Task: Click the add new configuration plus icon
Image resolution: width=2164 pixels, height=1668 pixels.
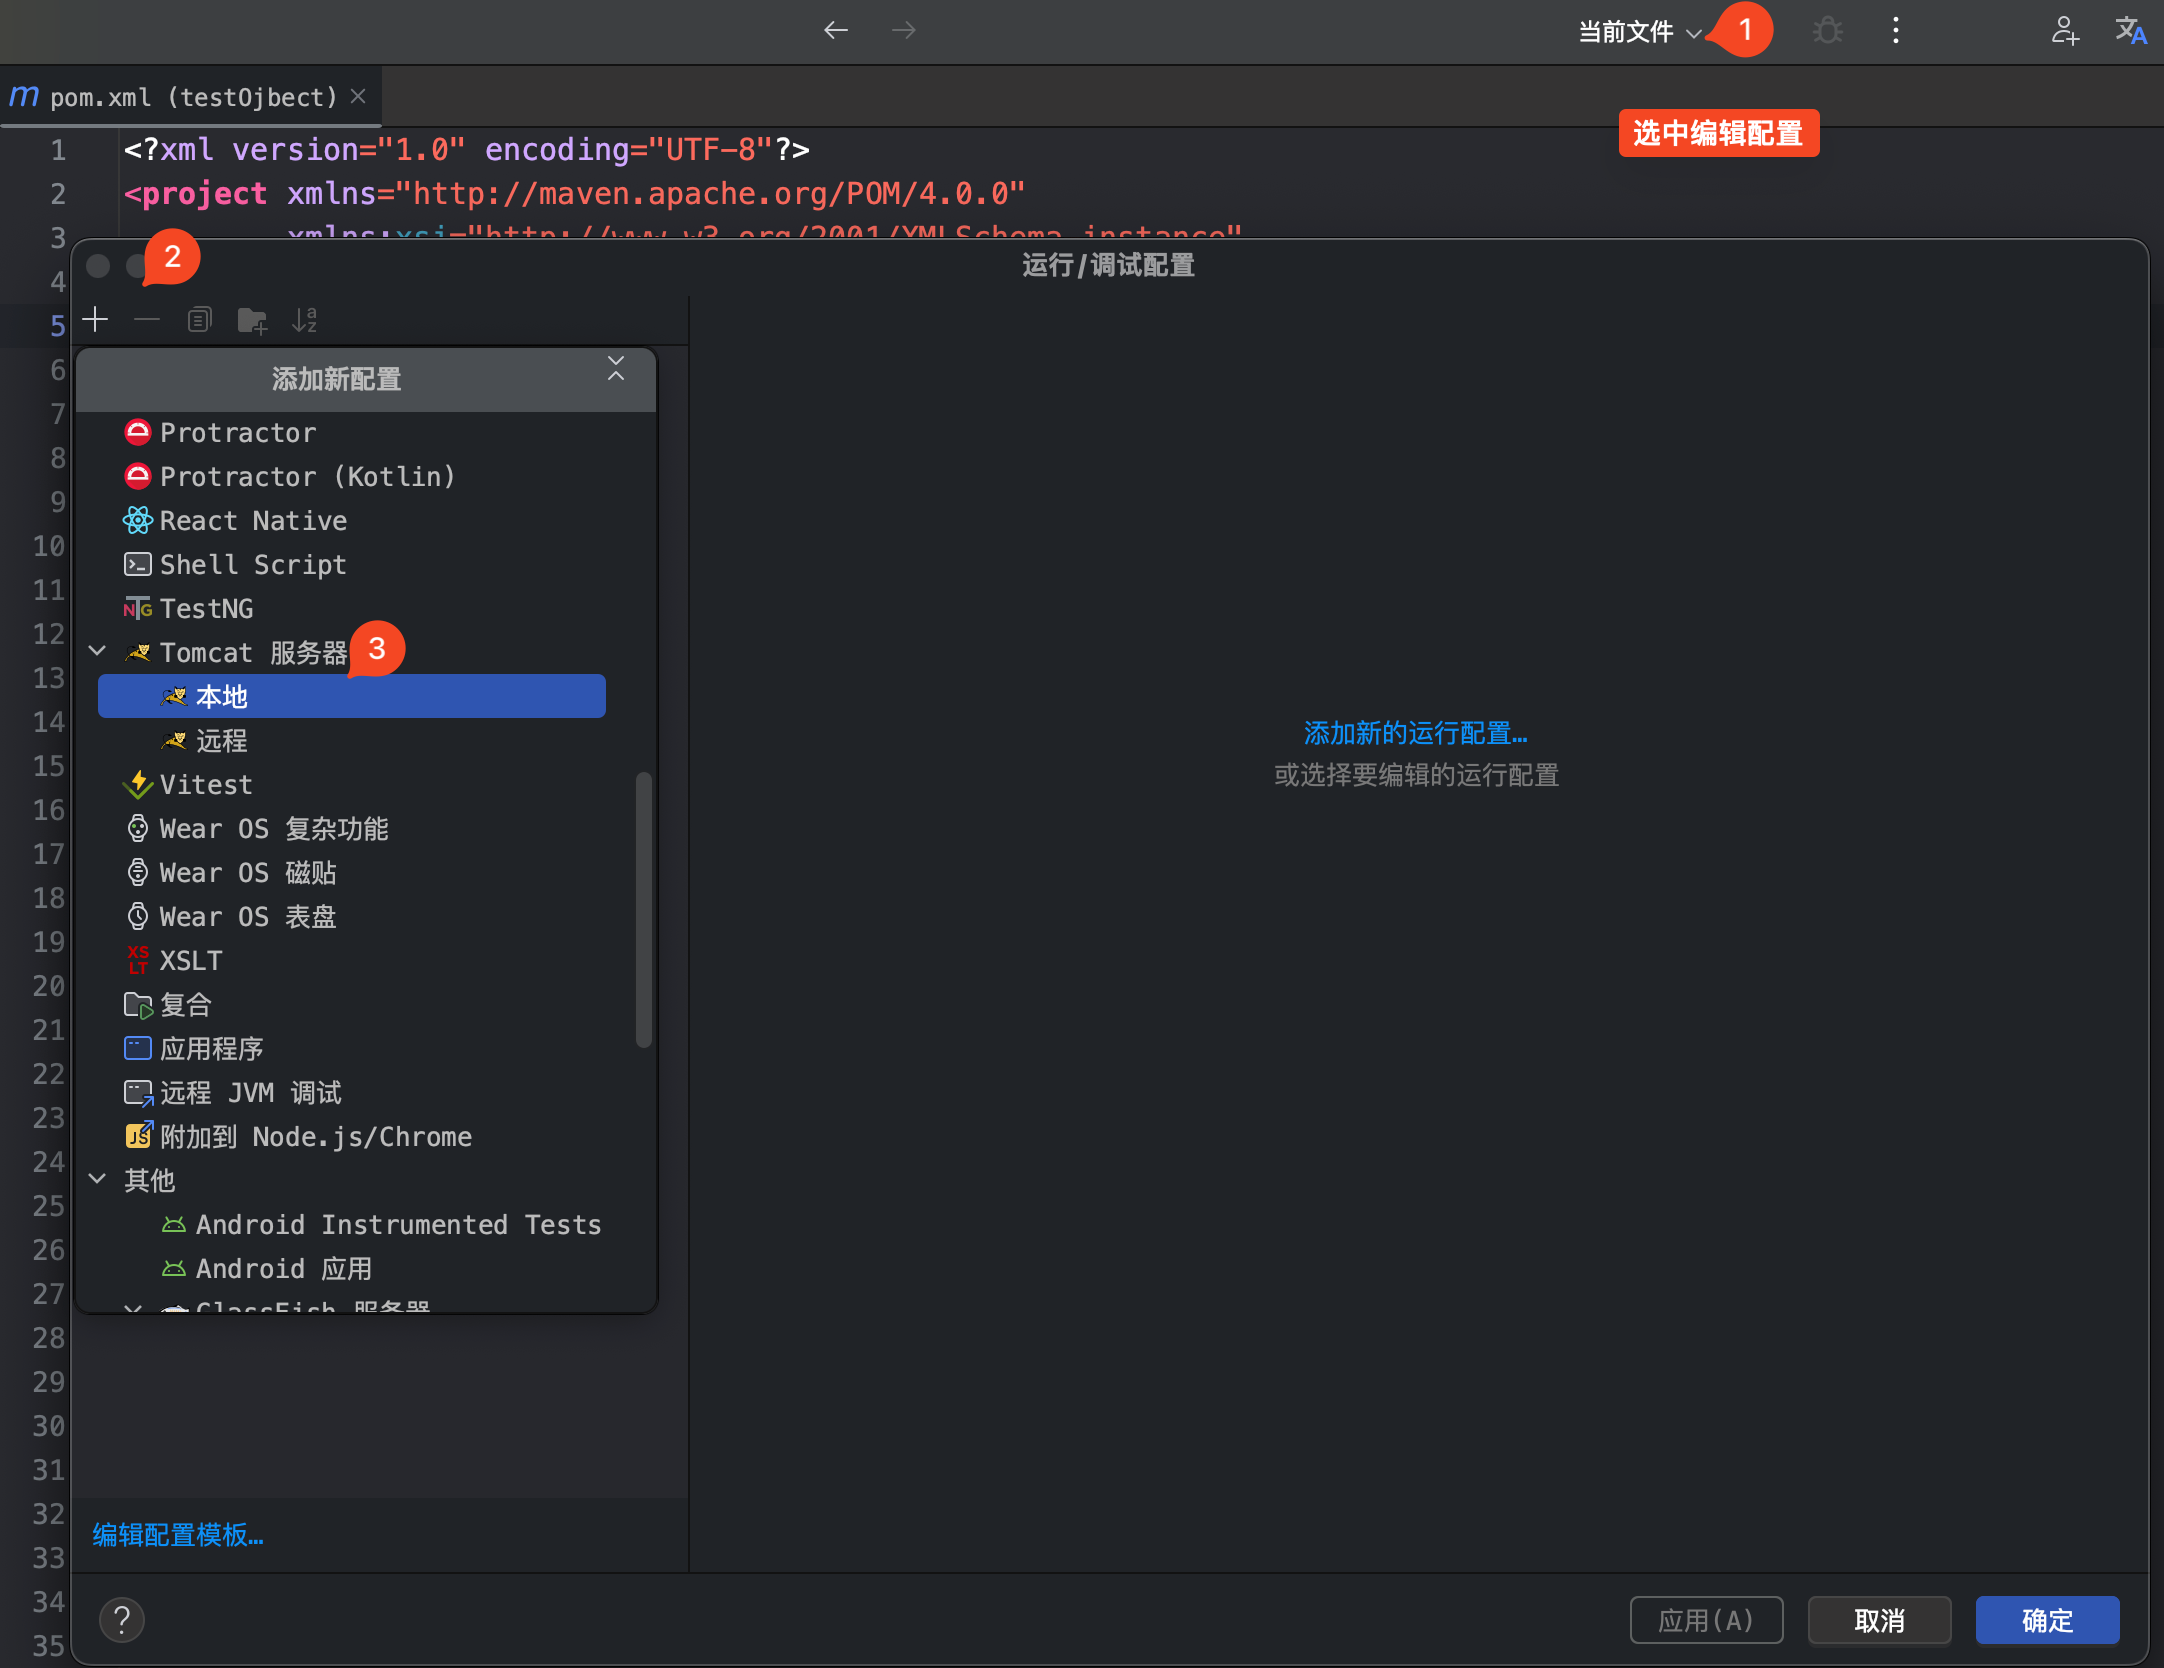Action: point(95,320)
